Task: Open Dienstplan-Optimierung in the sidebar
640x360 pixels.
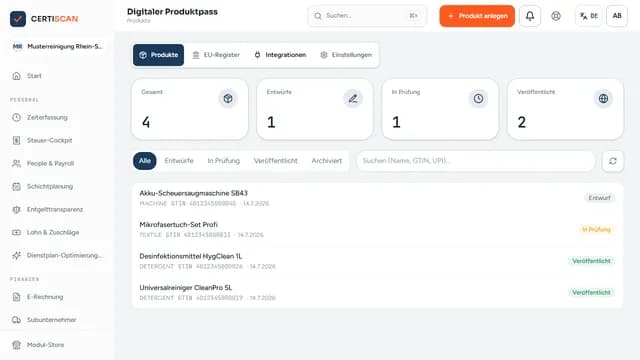Action: (57, 256)
